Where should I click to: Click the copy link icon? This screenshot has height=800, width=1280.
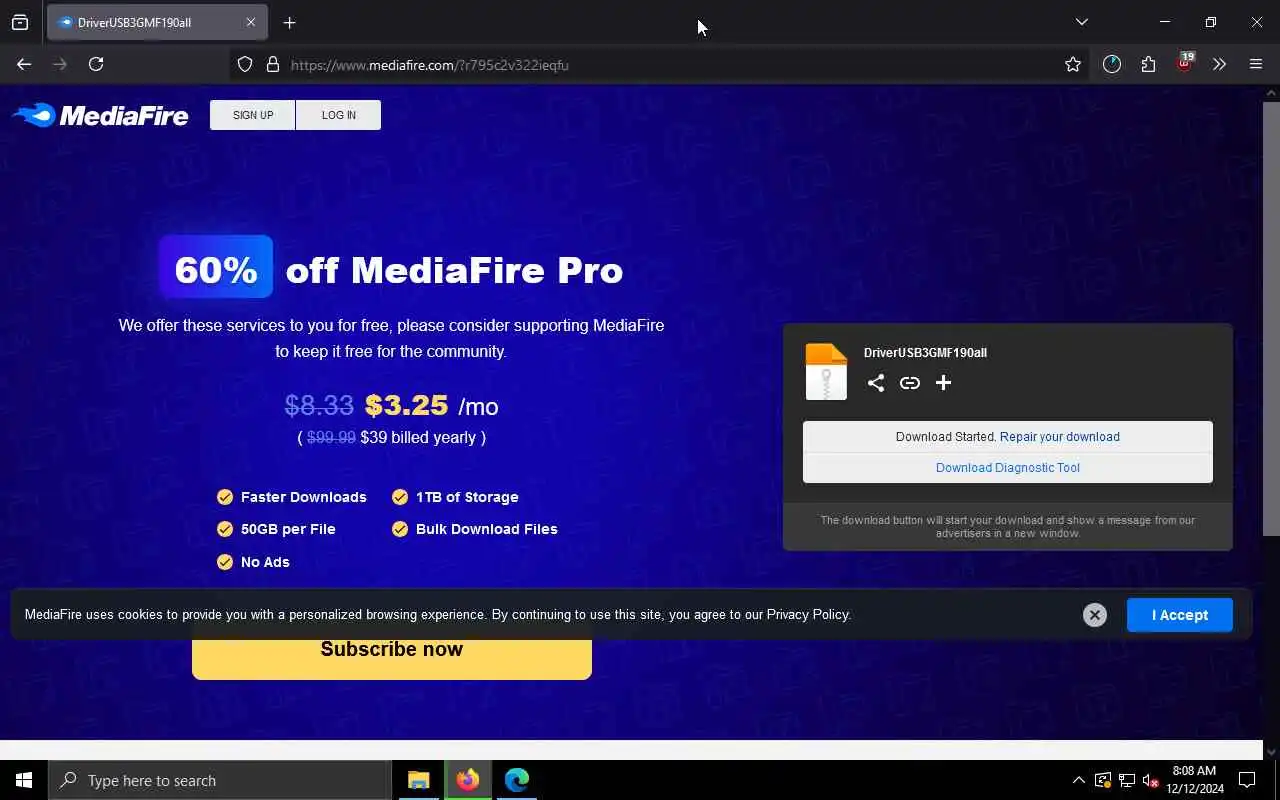(x=909, y=383)
